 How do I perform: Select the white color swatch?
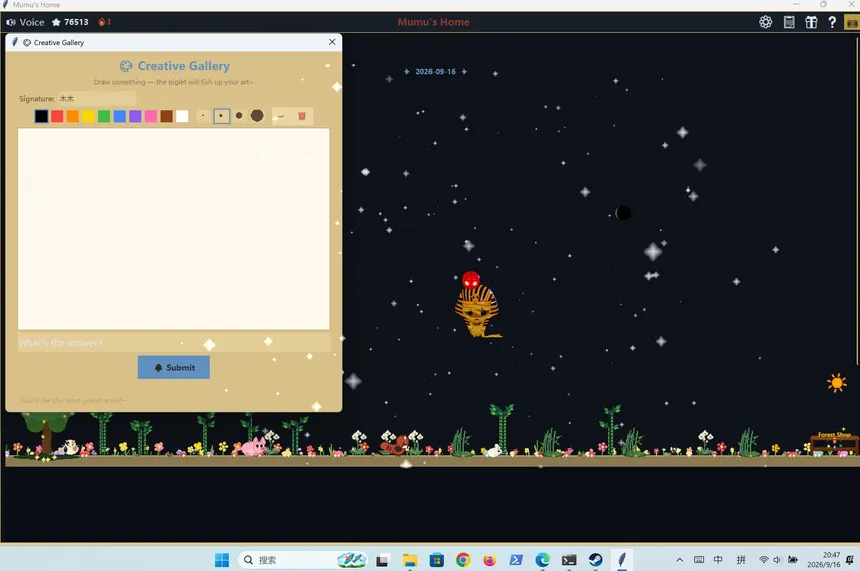182,116
